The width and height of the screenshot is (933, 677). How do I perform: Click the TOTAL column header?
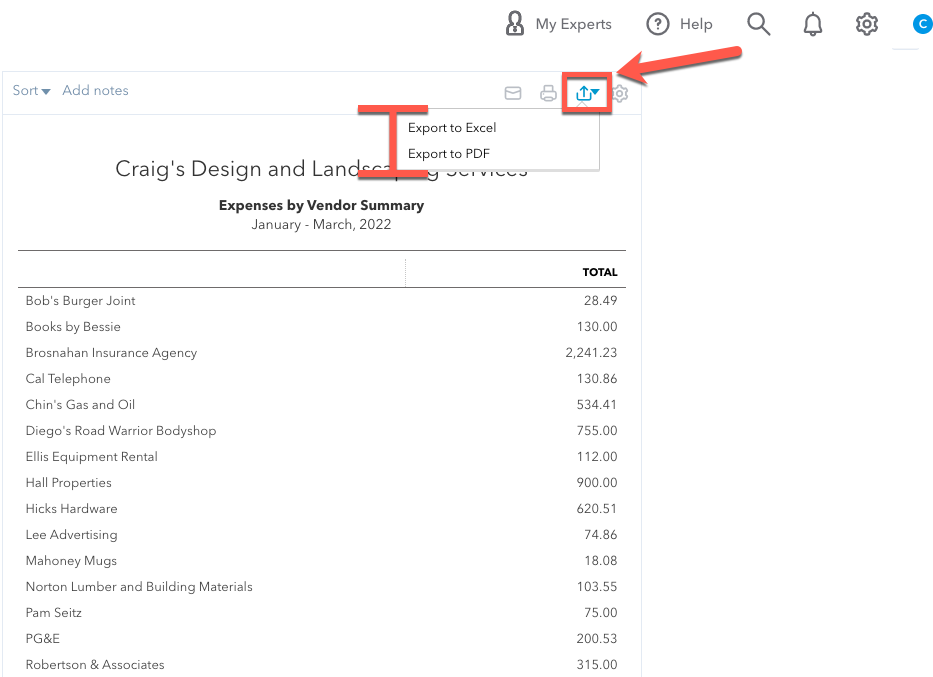point(600,272)
